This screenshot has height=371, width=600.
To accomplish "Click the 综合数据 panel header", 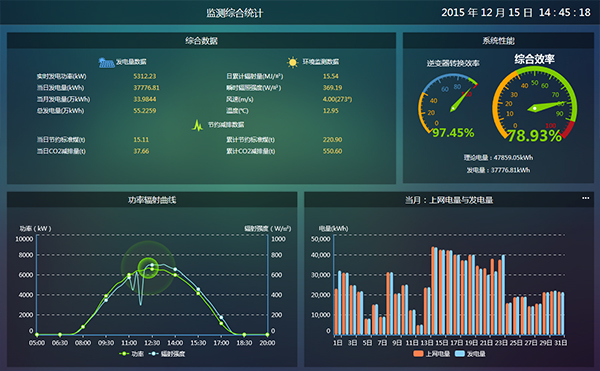I will pyautogui.click(x=201, y=41).
